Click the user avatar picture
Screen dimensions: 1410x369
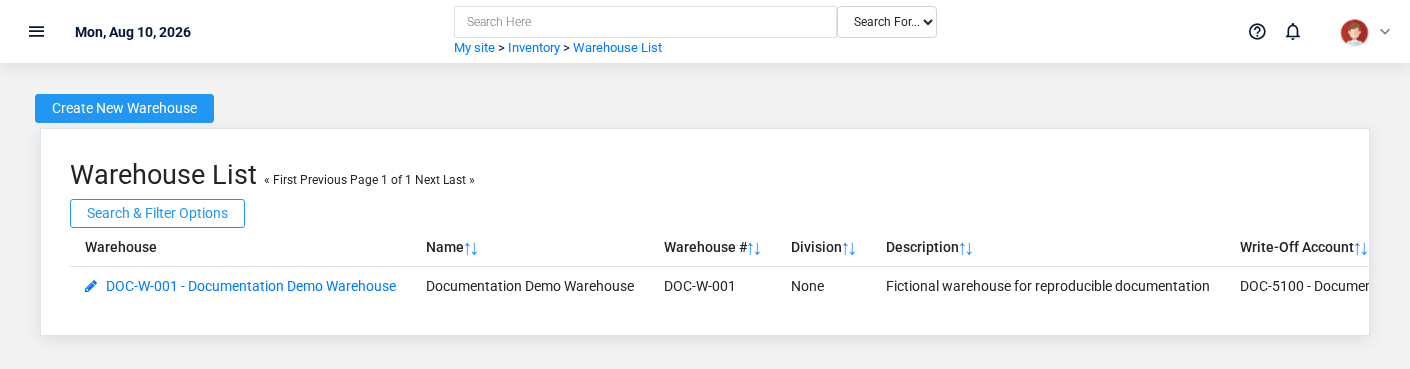pyautogui.click(x=1354, y=32)
